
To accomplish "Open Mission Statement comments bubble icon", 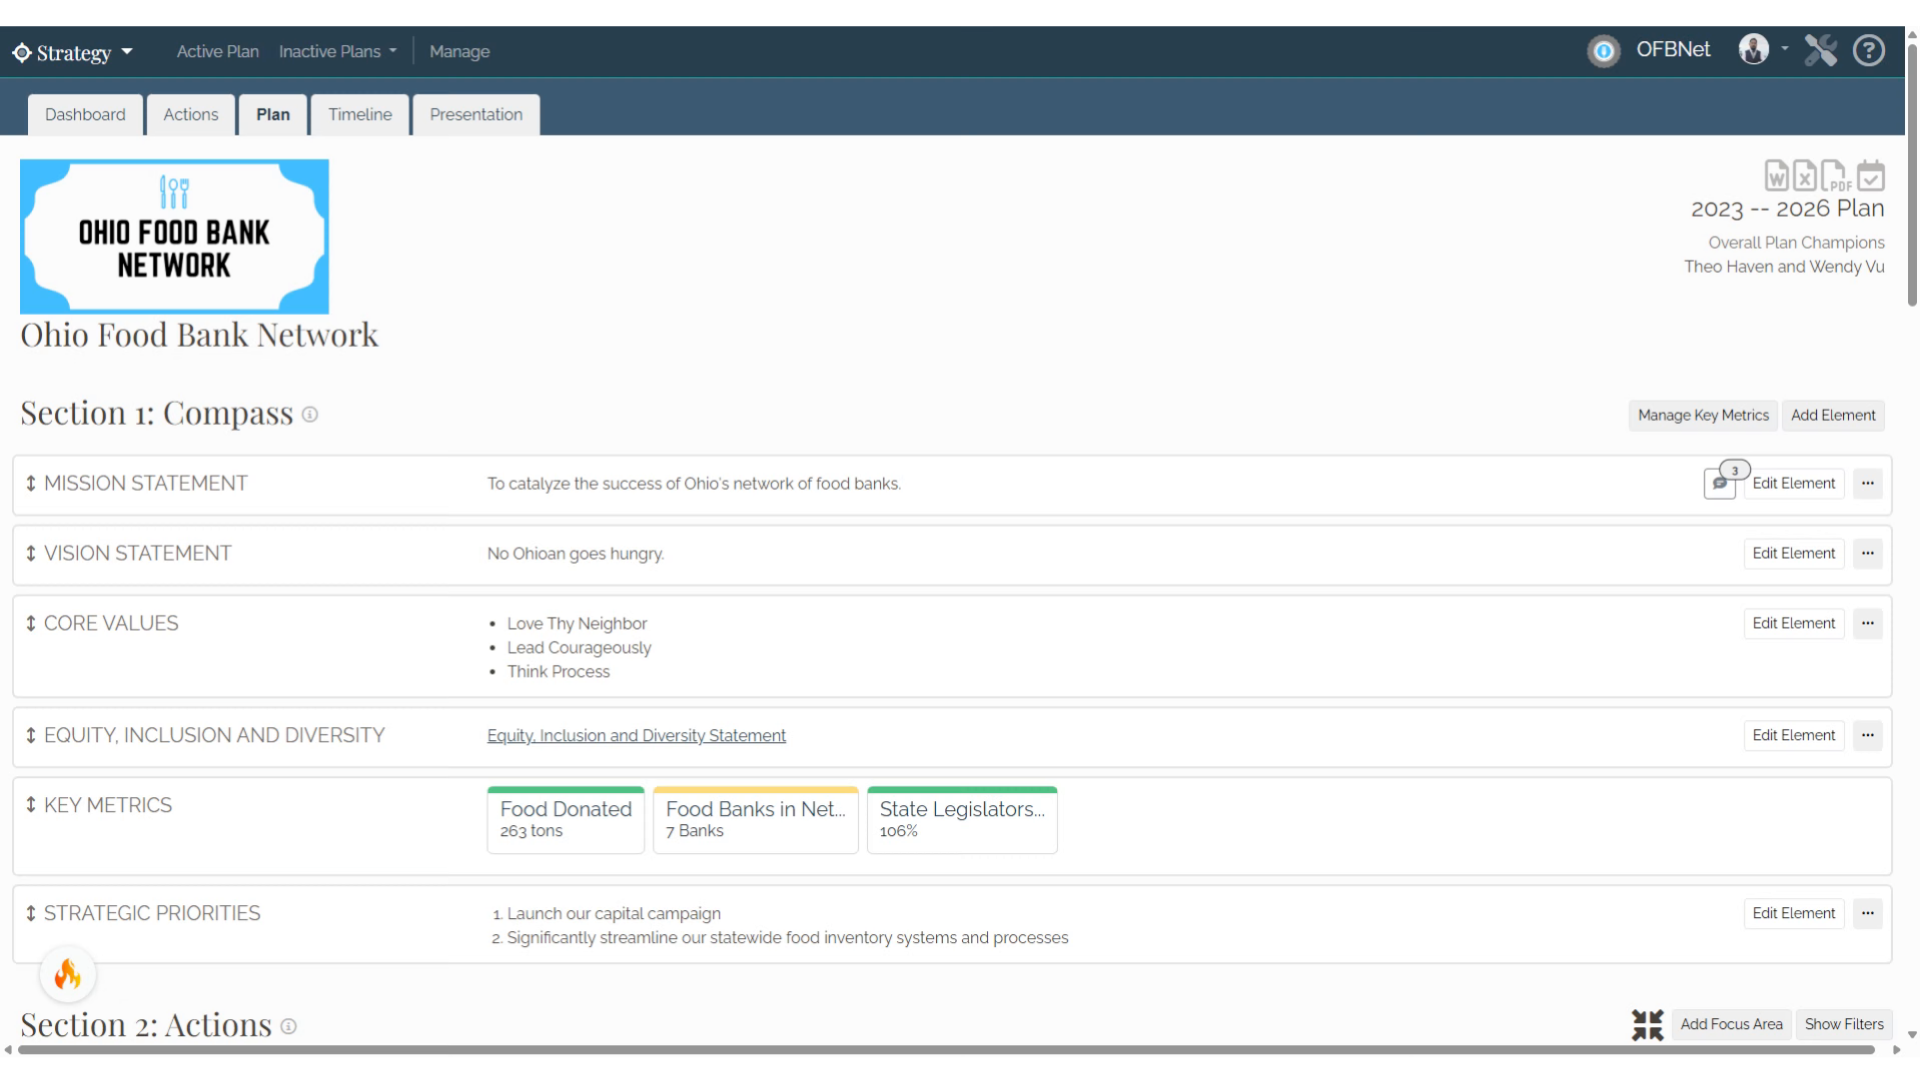I will pyautogui.click(x=1720, y=483).
